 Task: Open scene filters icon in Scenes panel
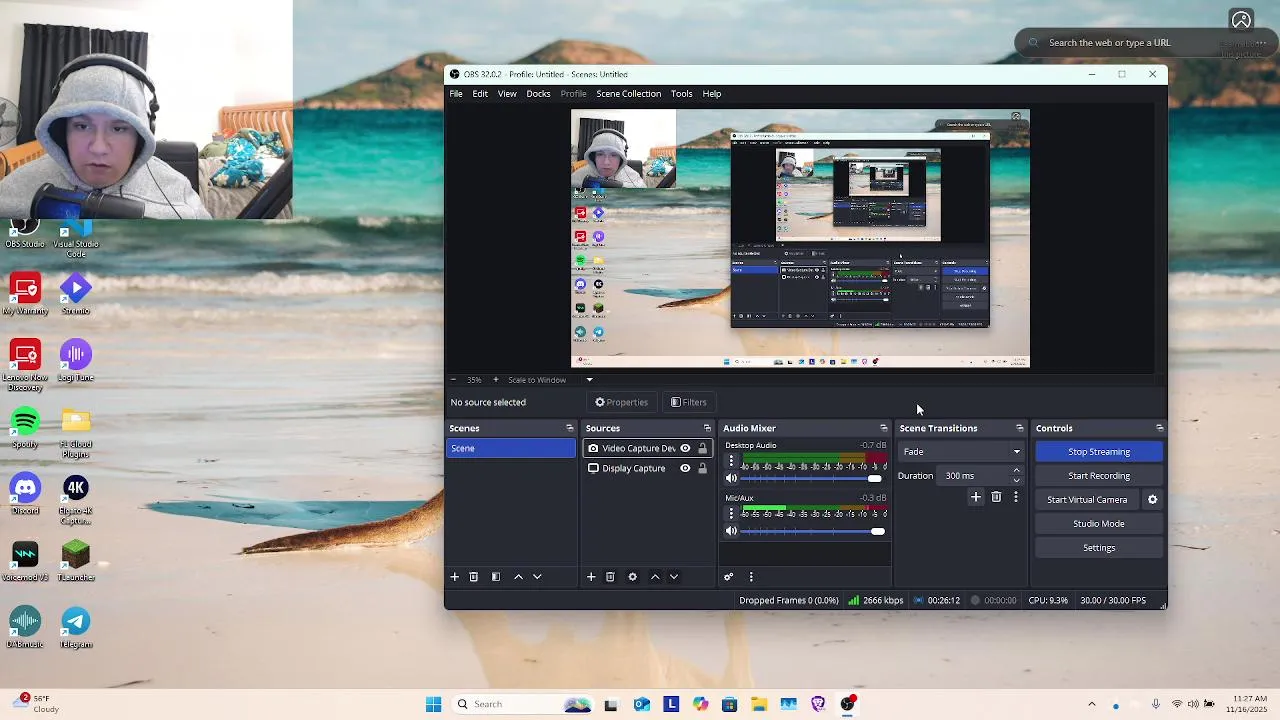pos(496,577)
